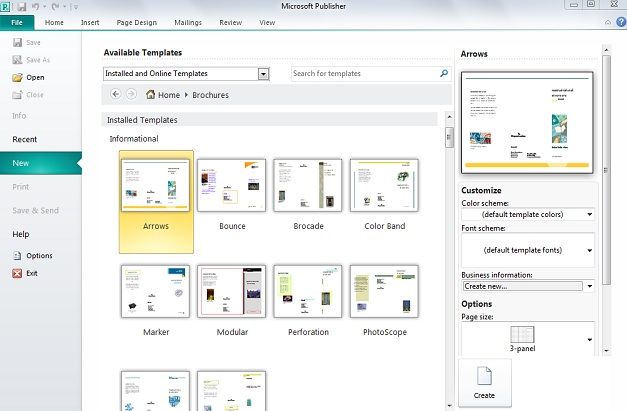The image size is (627, 411).
Task: Open the View tab
Action: pos(267,23)
